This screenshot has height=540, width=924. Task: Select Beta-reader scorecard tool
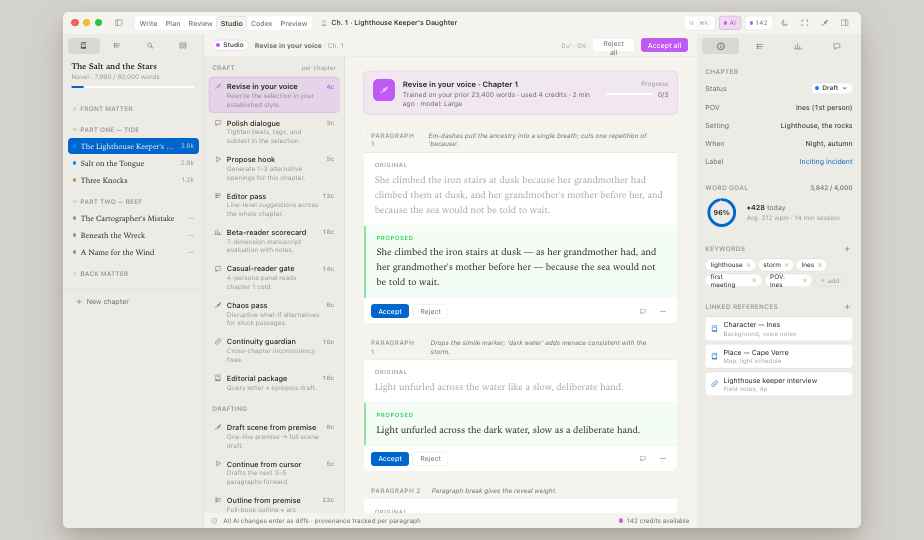274,241
